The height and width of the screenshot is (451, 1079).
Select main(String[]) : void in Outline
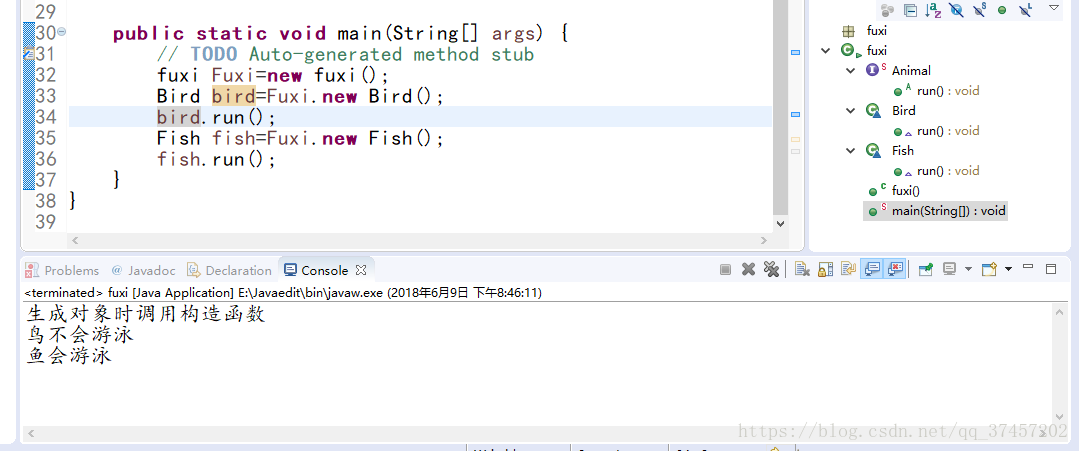point(949,211)
